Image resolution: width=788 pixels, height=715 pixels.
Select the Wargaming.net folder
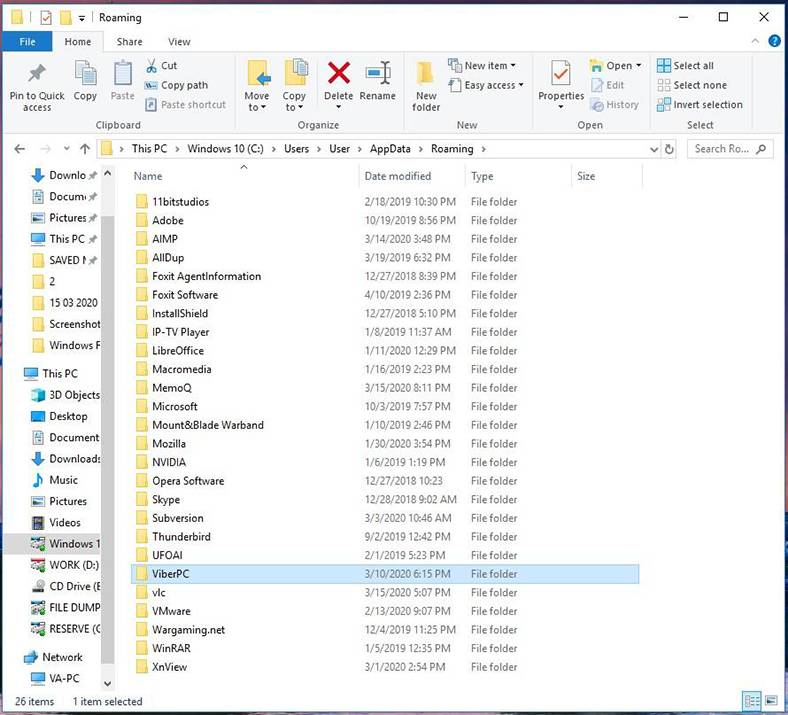point(385,630)
